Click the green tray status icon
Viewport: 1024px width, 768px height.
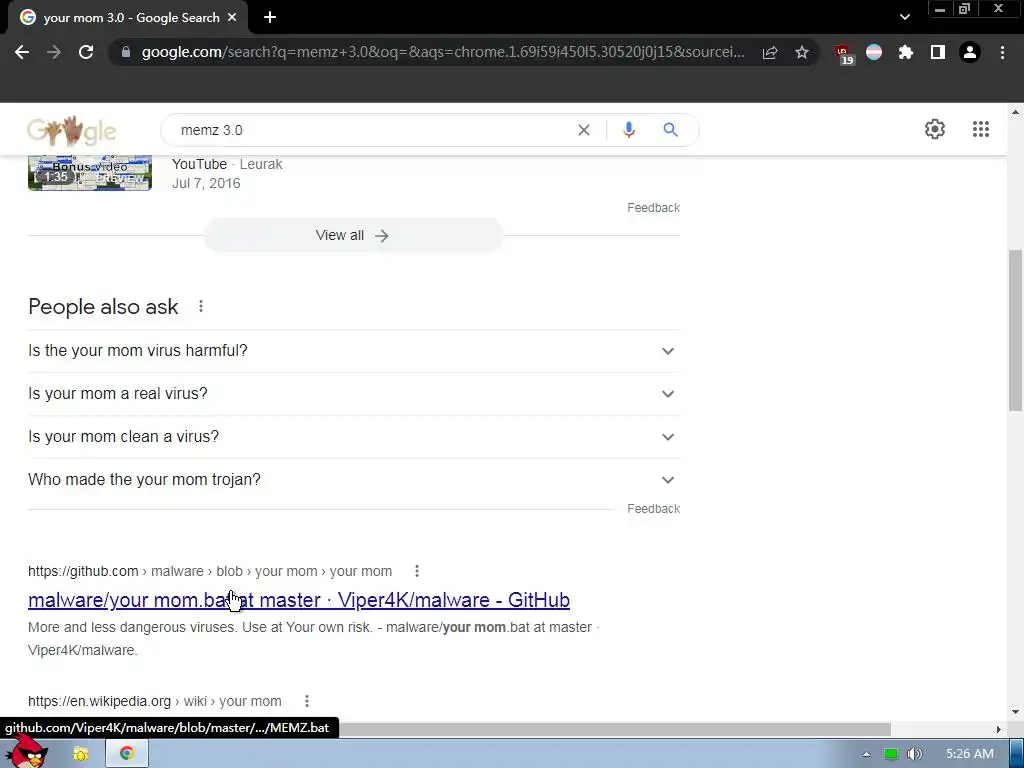click(891, 754)
